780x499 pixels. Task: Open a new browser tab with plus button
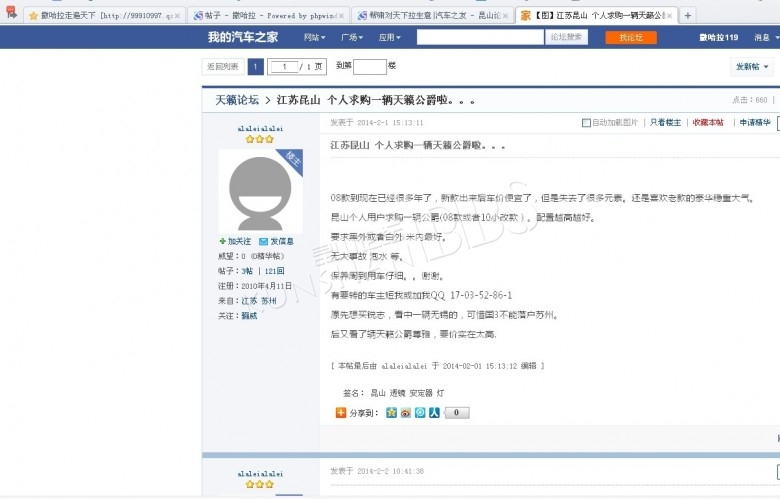point(687,15)
